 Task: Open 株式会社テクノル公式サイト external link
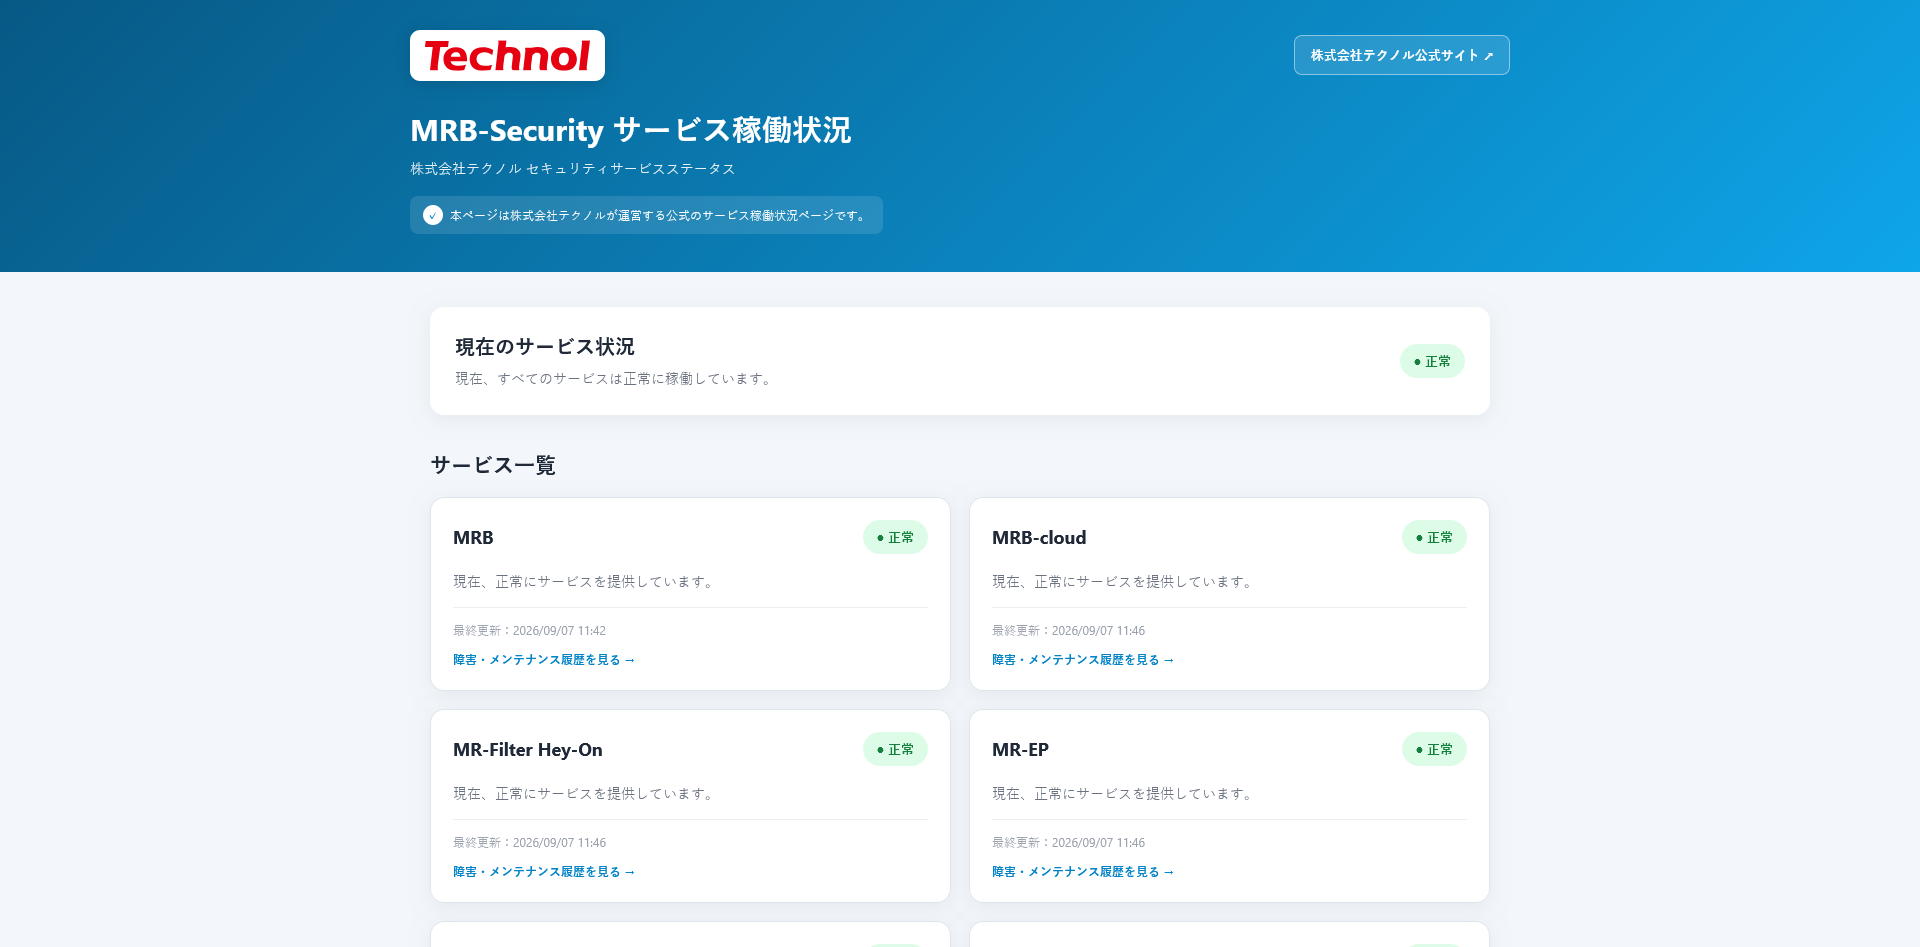[1401, 55]
